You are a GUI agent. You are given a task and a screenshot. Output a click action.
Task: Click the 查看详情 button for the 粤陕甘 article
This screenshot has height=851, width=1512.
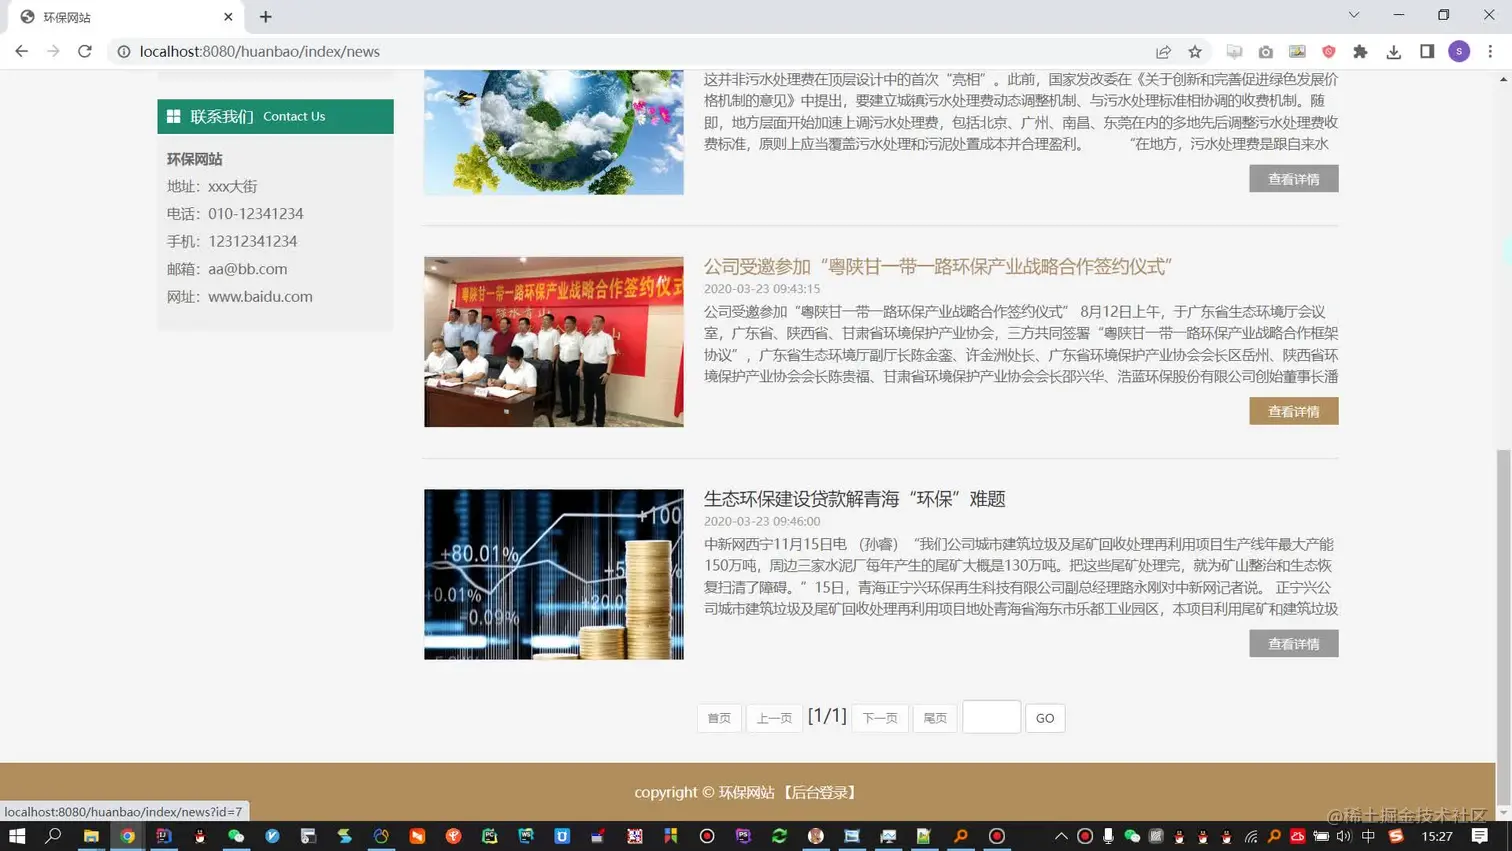[1293, 411]
